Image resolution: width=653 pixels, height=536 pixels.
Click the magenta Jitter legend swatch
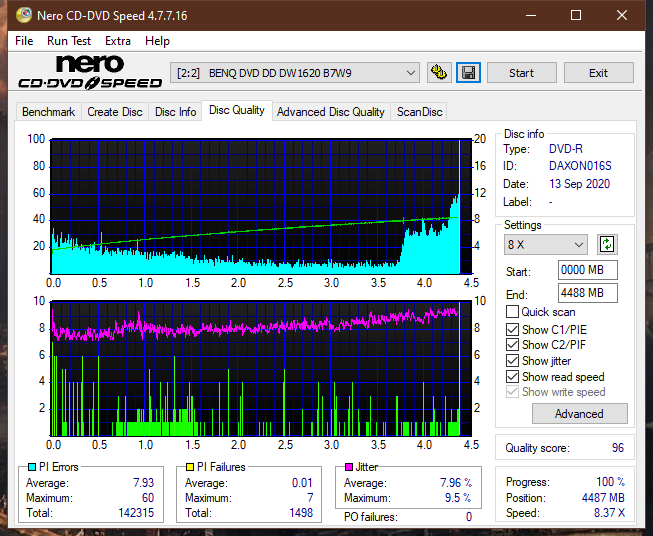349,467
